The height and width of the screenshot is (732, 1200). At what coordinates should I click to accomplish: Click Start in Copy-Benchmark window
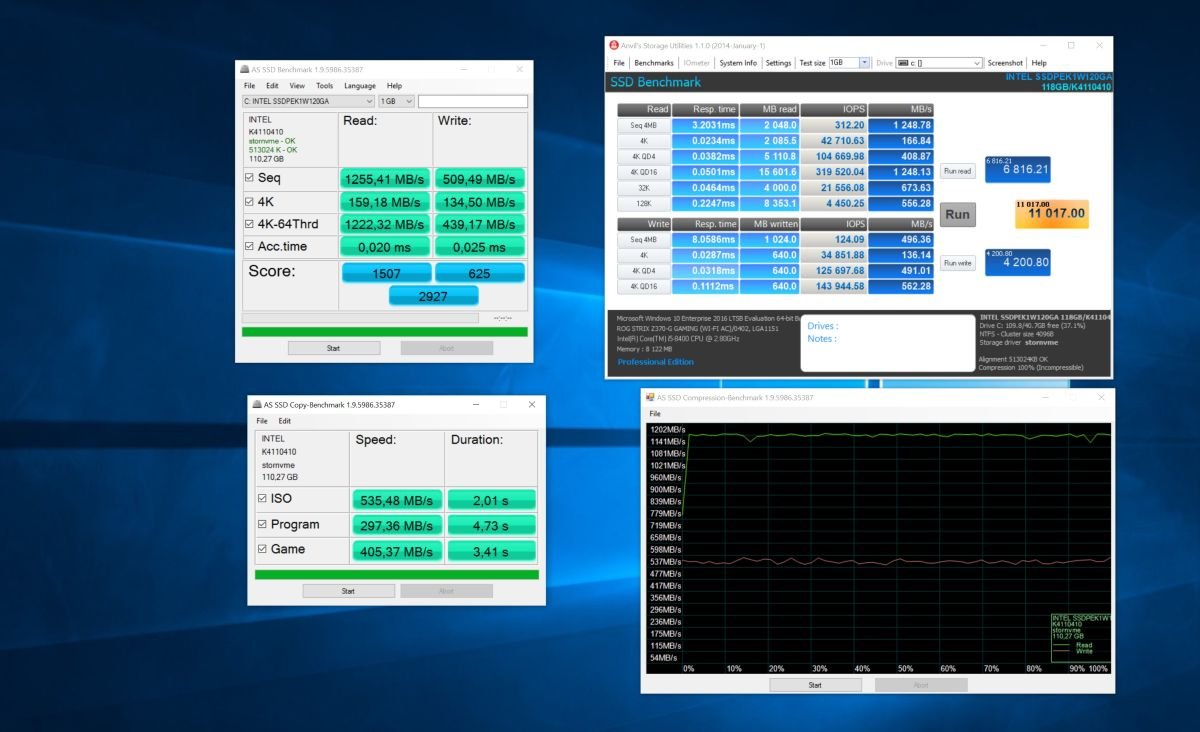coord(348,591)
